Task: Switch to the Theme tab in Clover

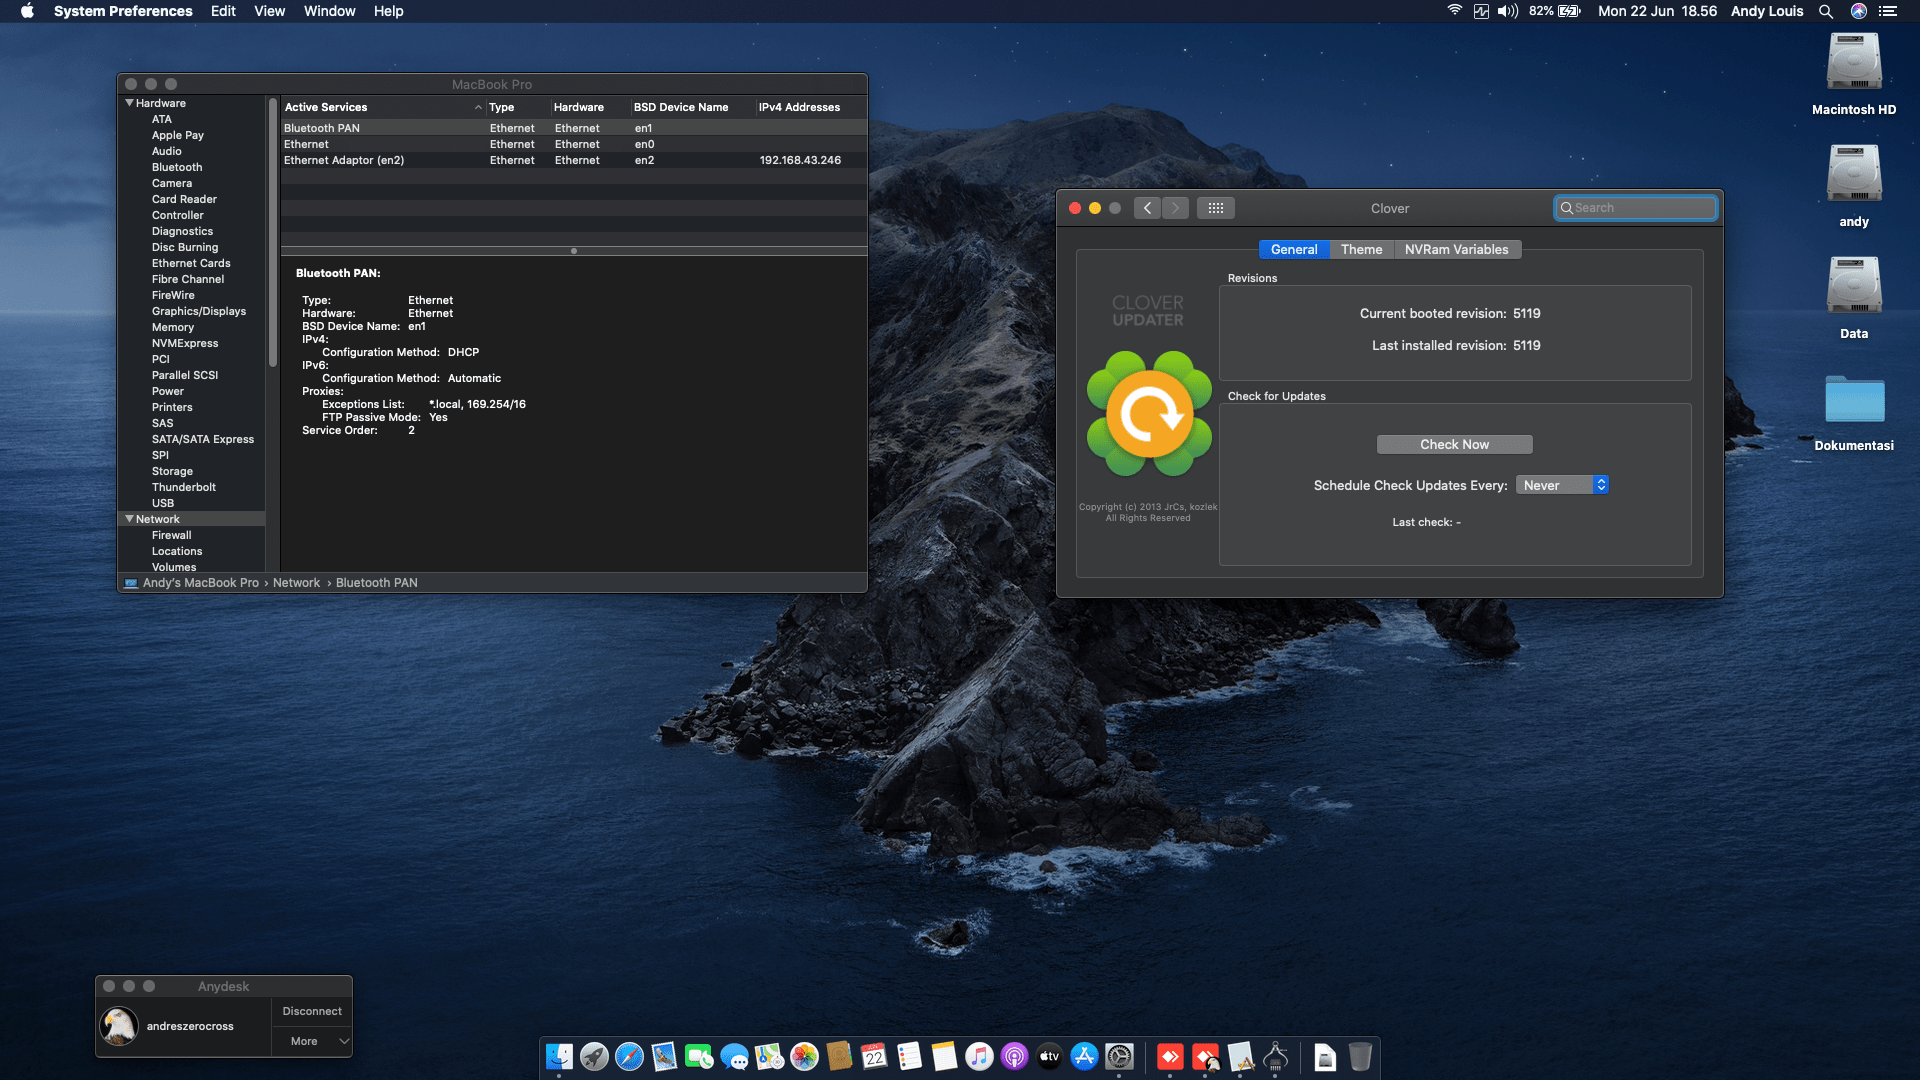Action: pos(1361,249)
